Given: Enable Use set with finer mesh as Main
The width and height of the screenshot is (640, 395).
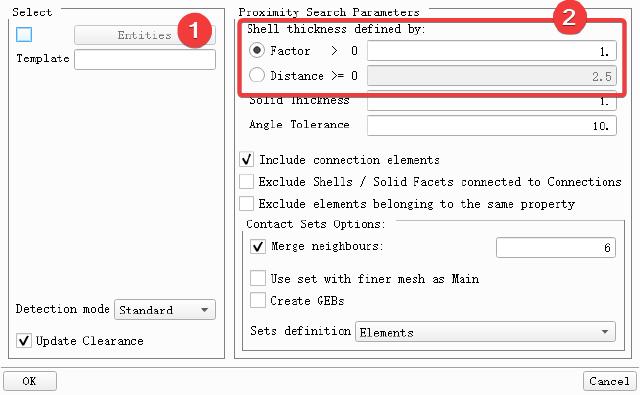Looking at the screenshot, I should (258, 278).
